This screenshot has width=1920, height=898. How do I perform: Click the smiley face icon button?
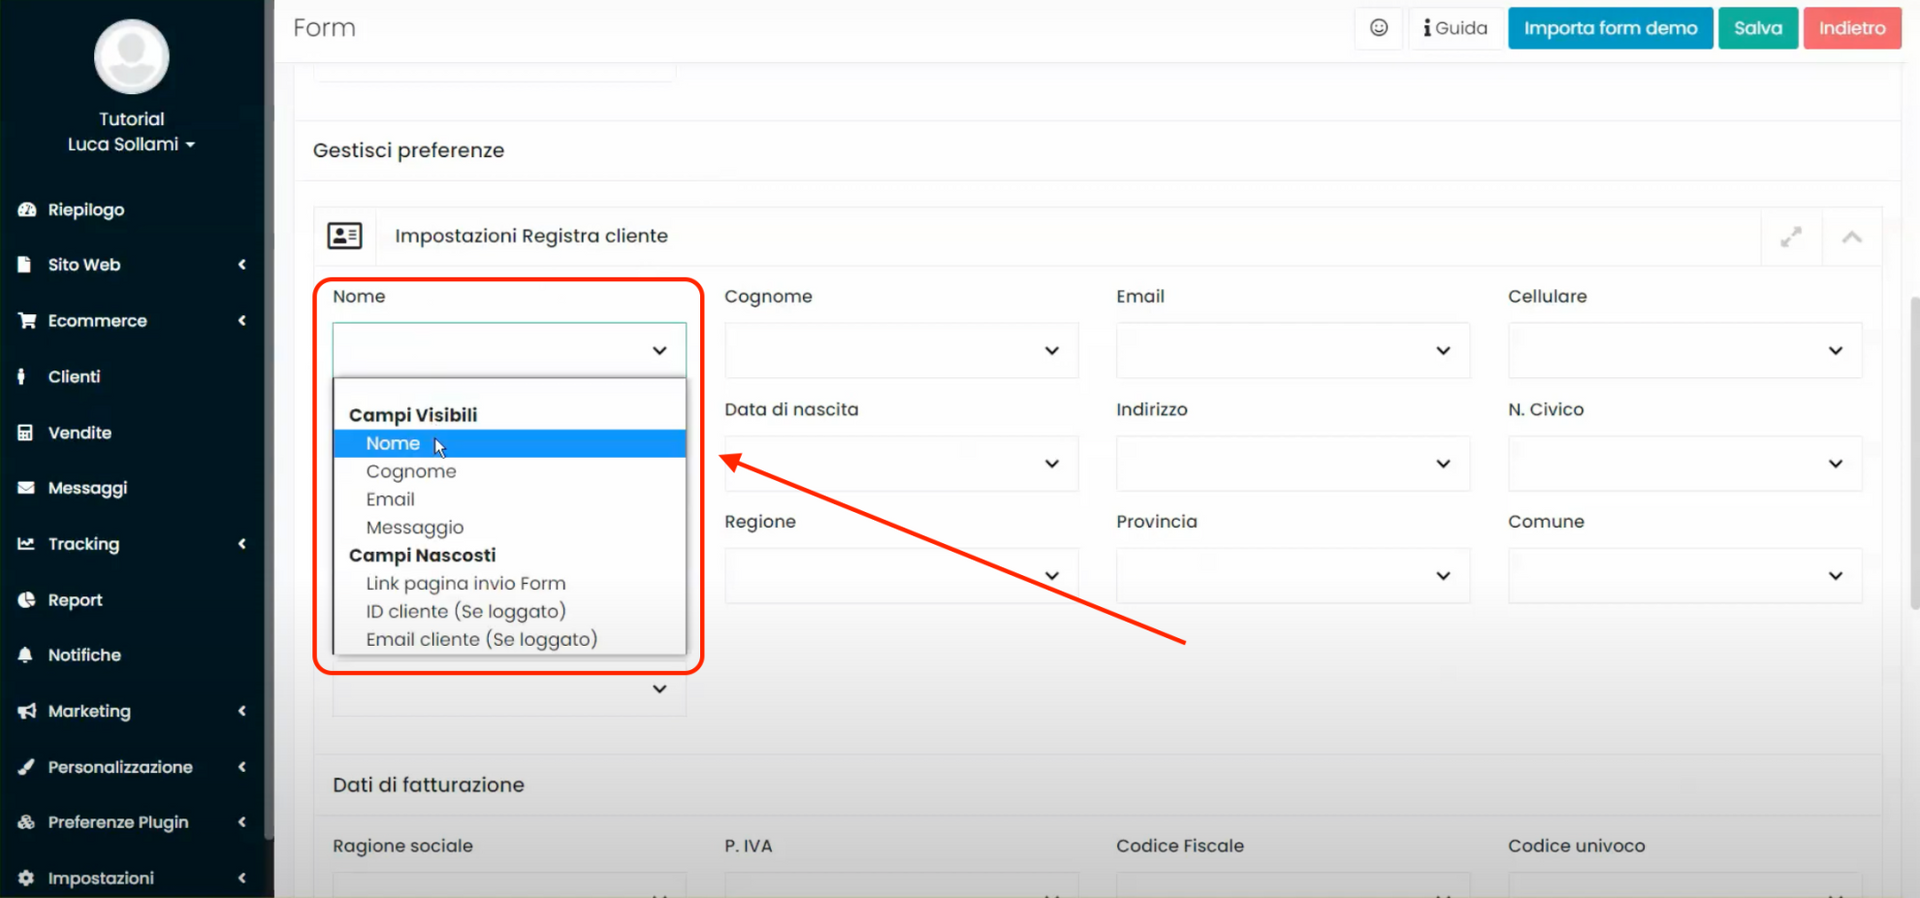(1379, 28)
